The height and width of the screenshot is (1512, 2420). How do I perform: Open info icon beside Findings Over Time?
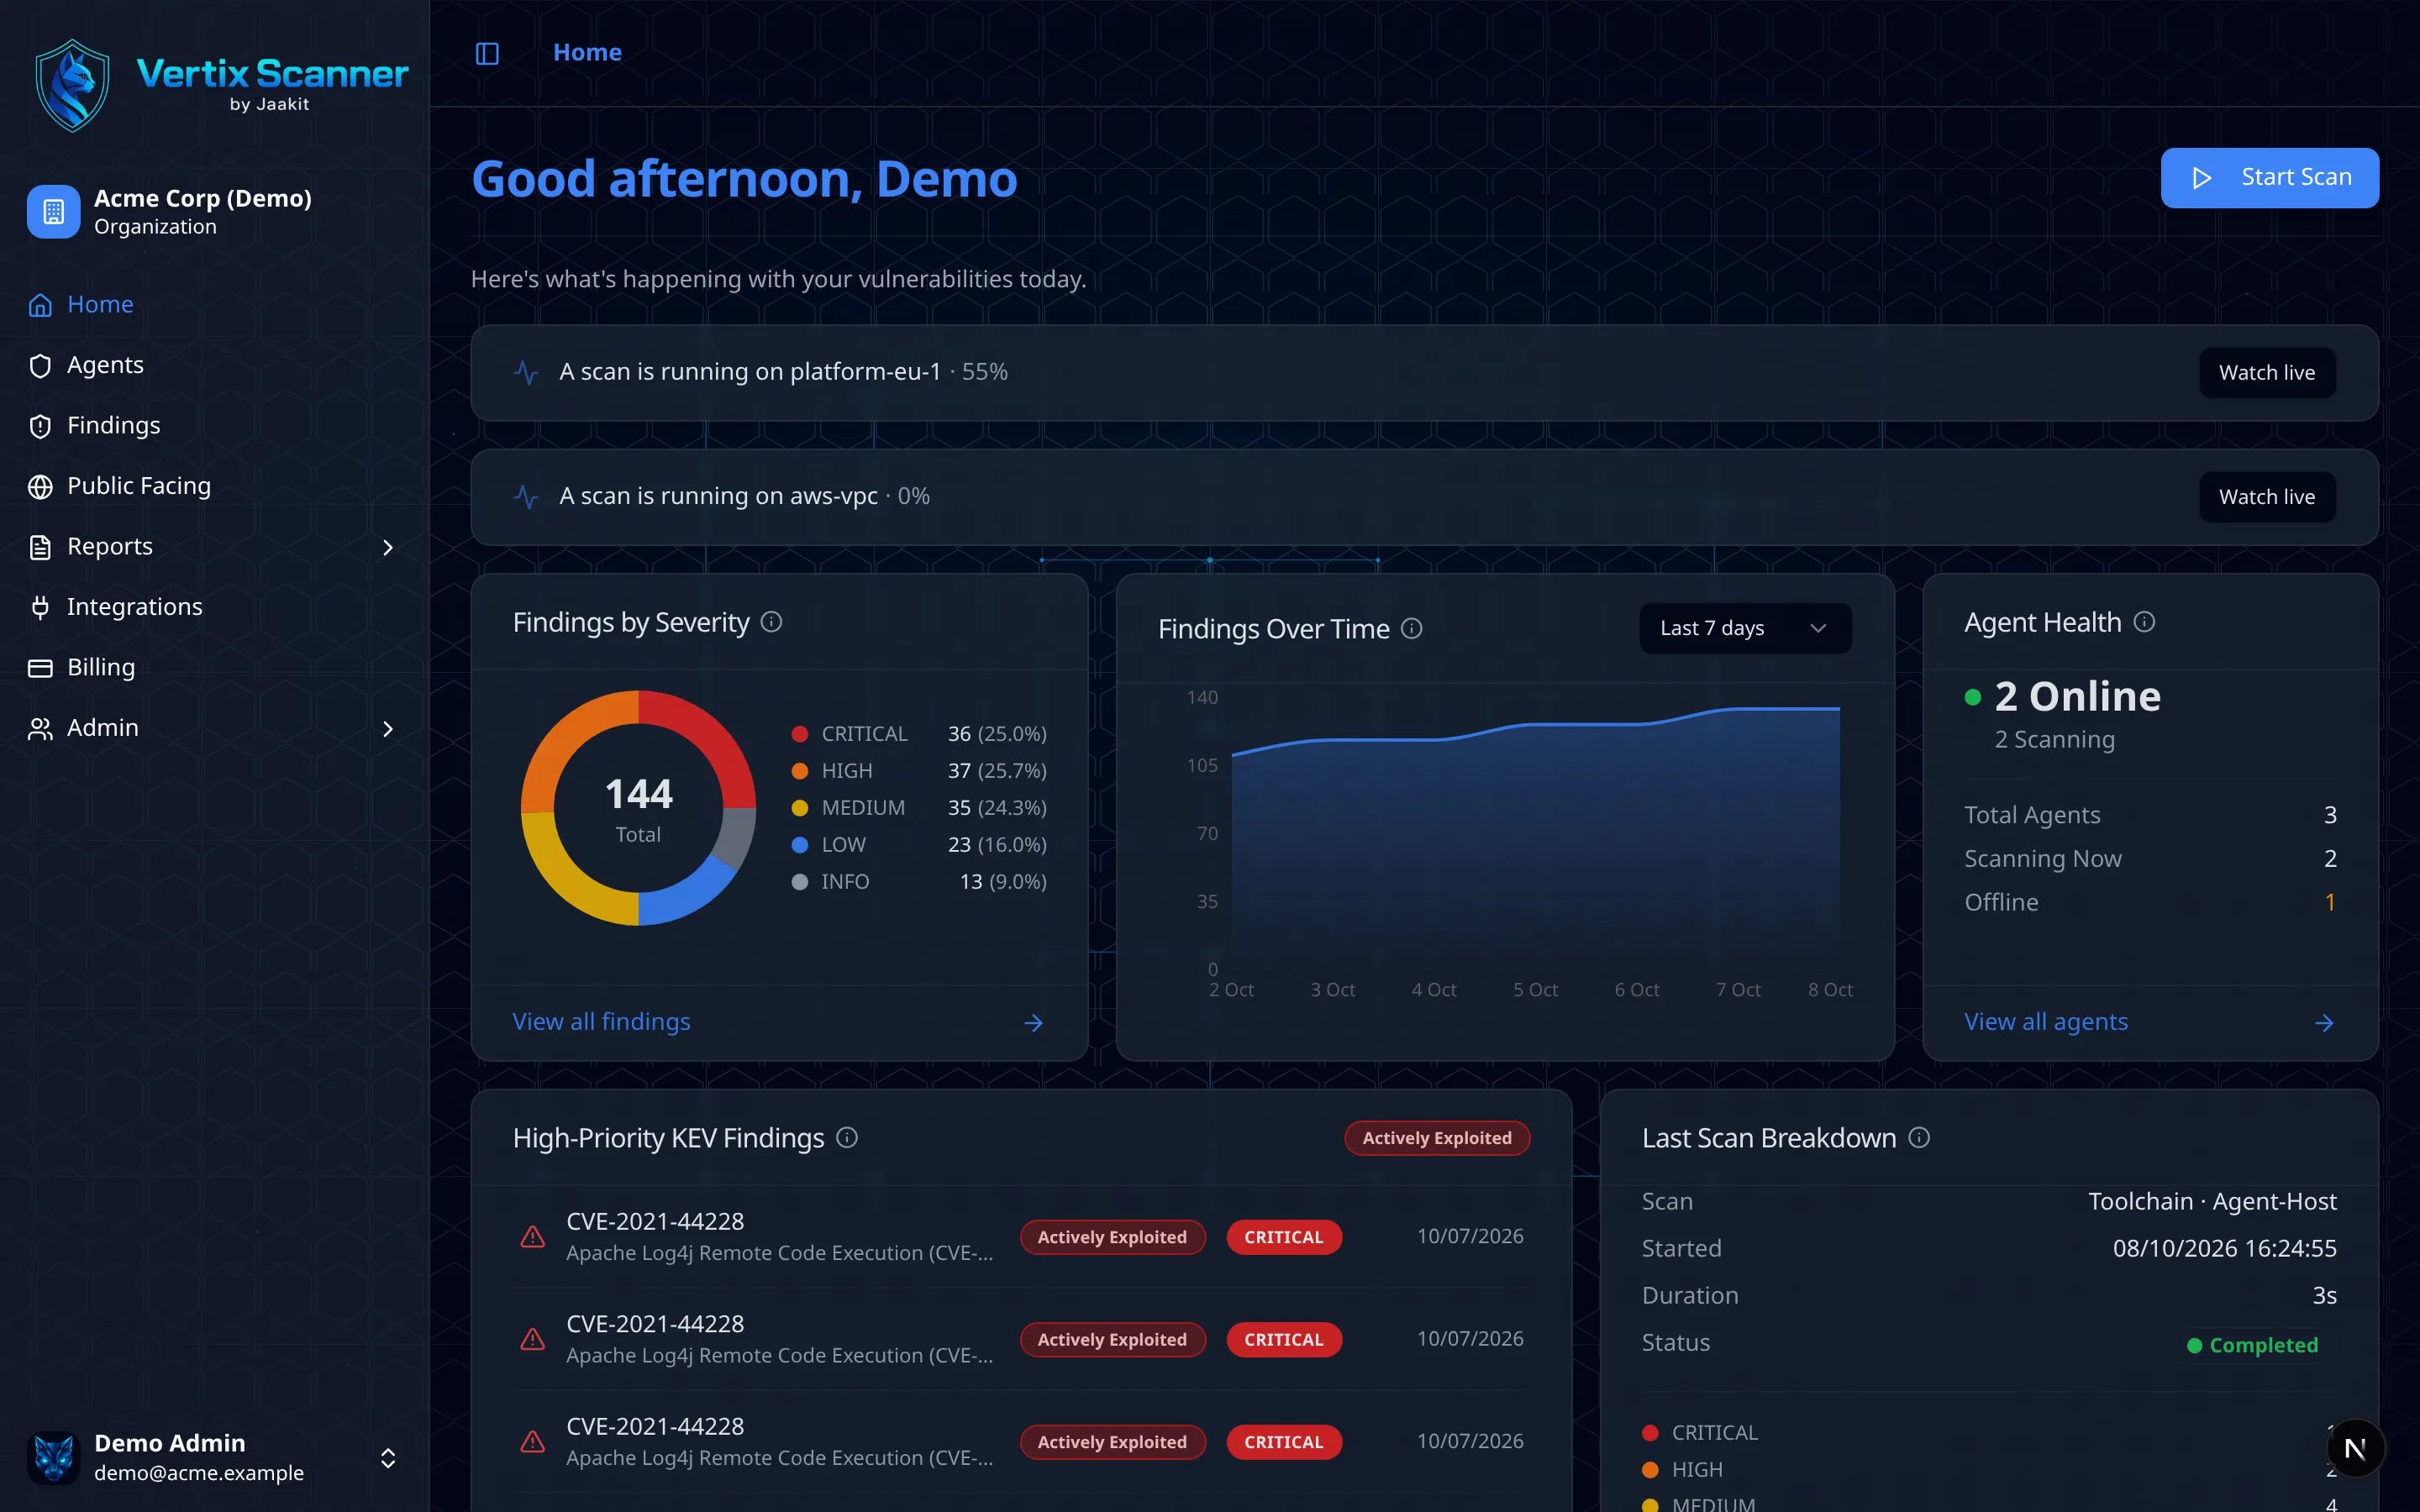point(1411,629)
